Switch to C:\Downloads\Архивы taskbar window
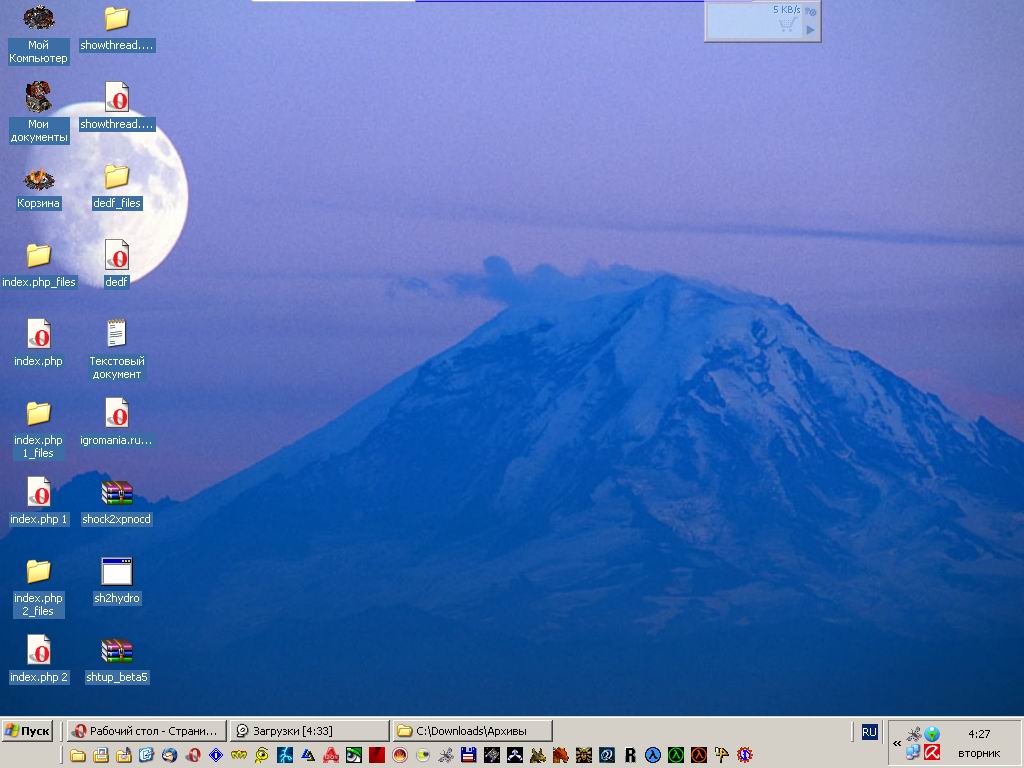1024x768 pixels. pos(473,731)
